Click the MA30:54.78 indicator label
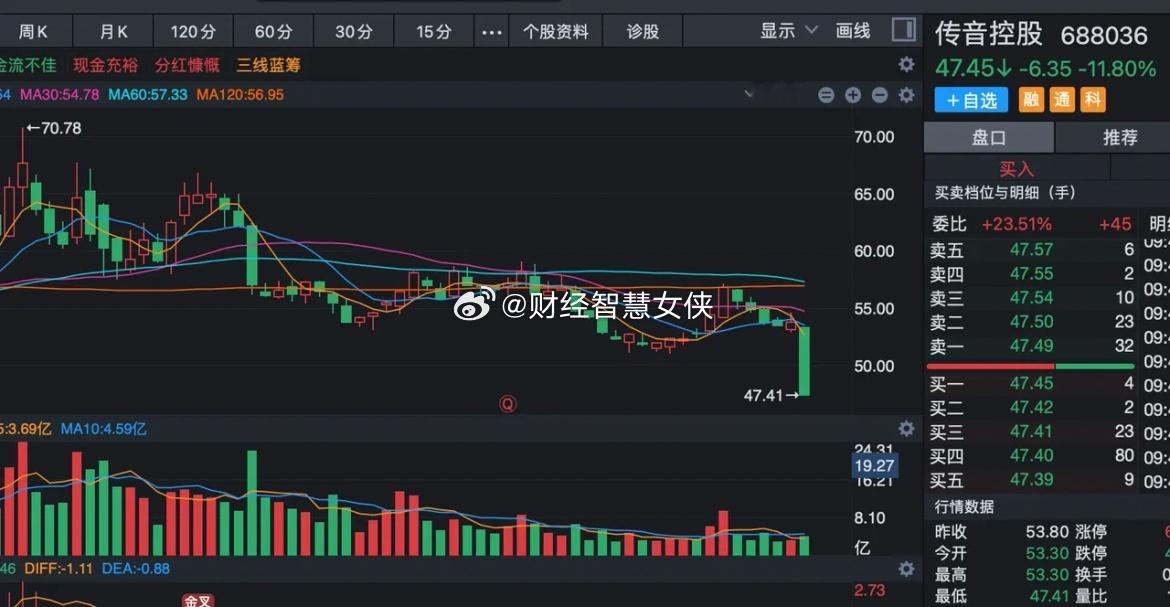 coord(59,95)
